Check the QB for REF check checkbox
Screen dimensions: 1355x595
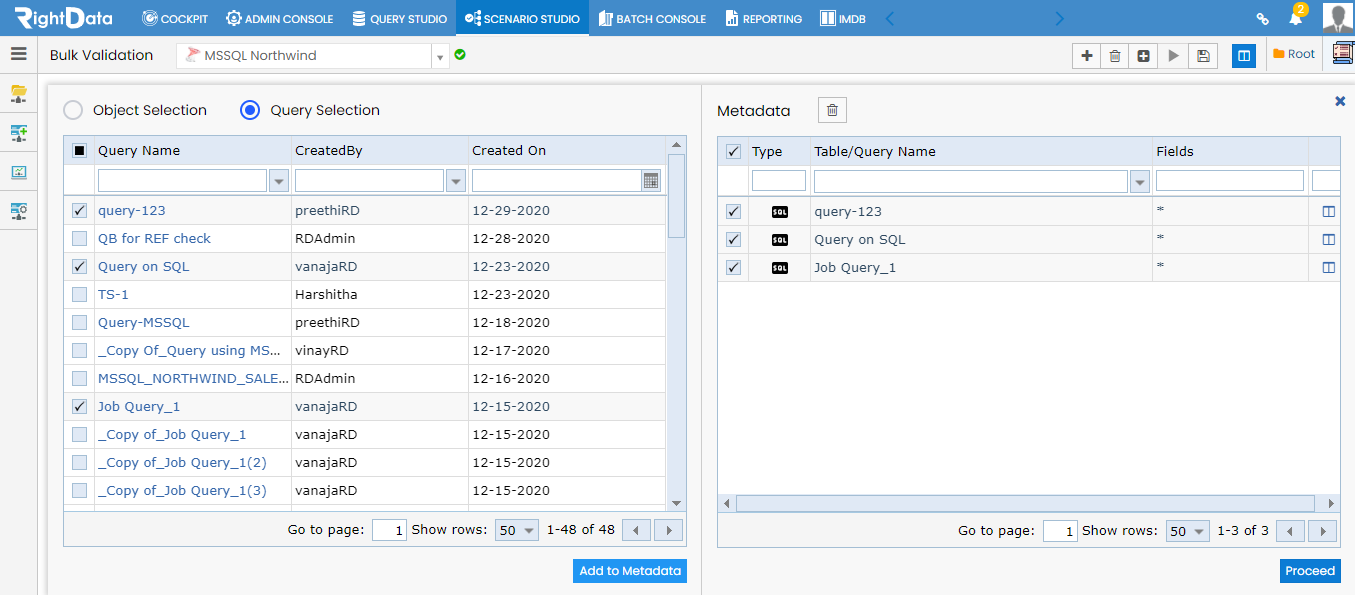[79, 239]
